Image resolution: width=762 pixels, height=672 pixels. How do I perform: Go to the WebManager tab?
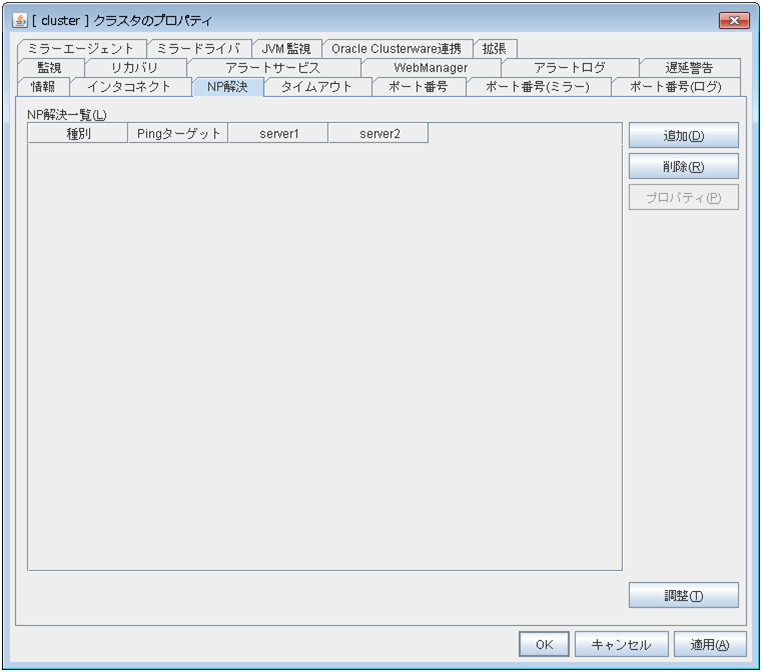(430, 67)
